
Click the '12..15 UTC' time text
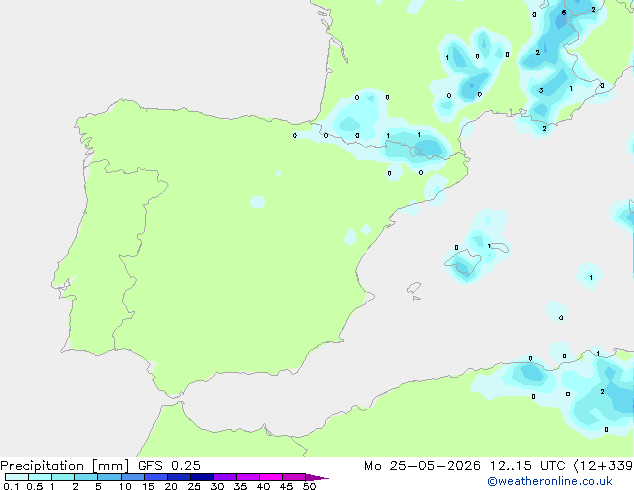coord(527,466)
